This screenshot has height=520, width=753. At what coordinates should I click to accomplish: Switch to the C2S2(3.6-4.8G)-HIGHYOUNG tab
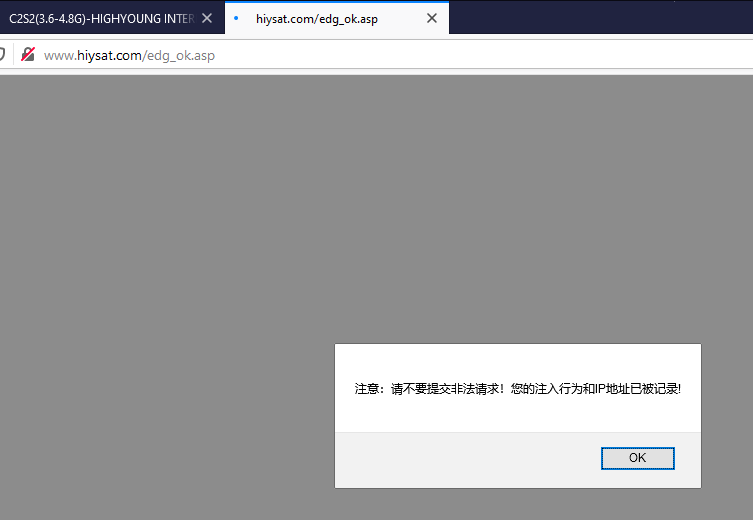coord(111,18)
